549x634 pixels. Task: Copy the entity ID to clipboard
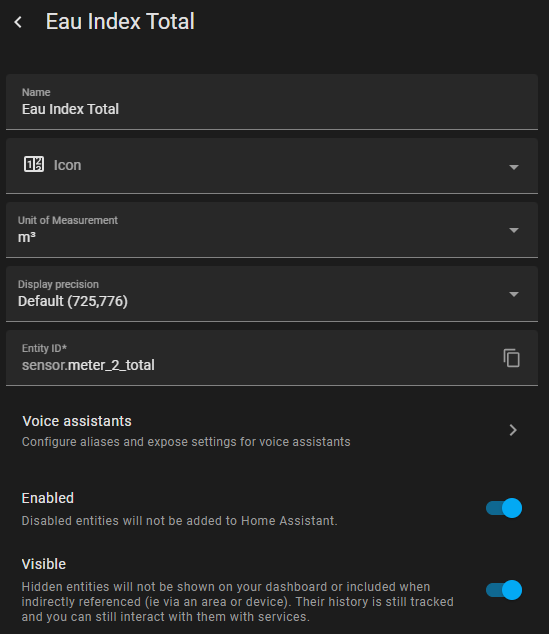[x=511, y=358]
